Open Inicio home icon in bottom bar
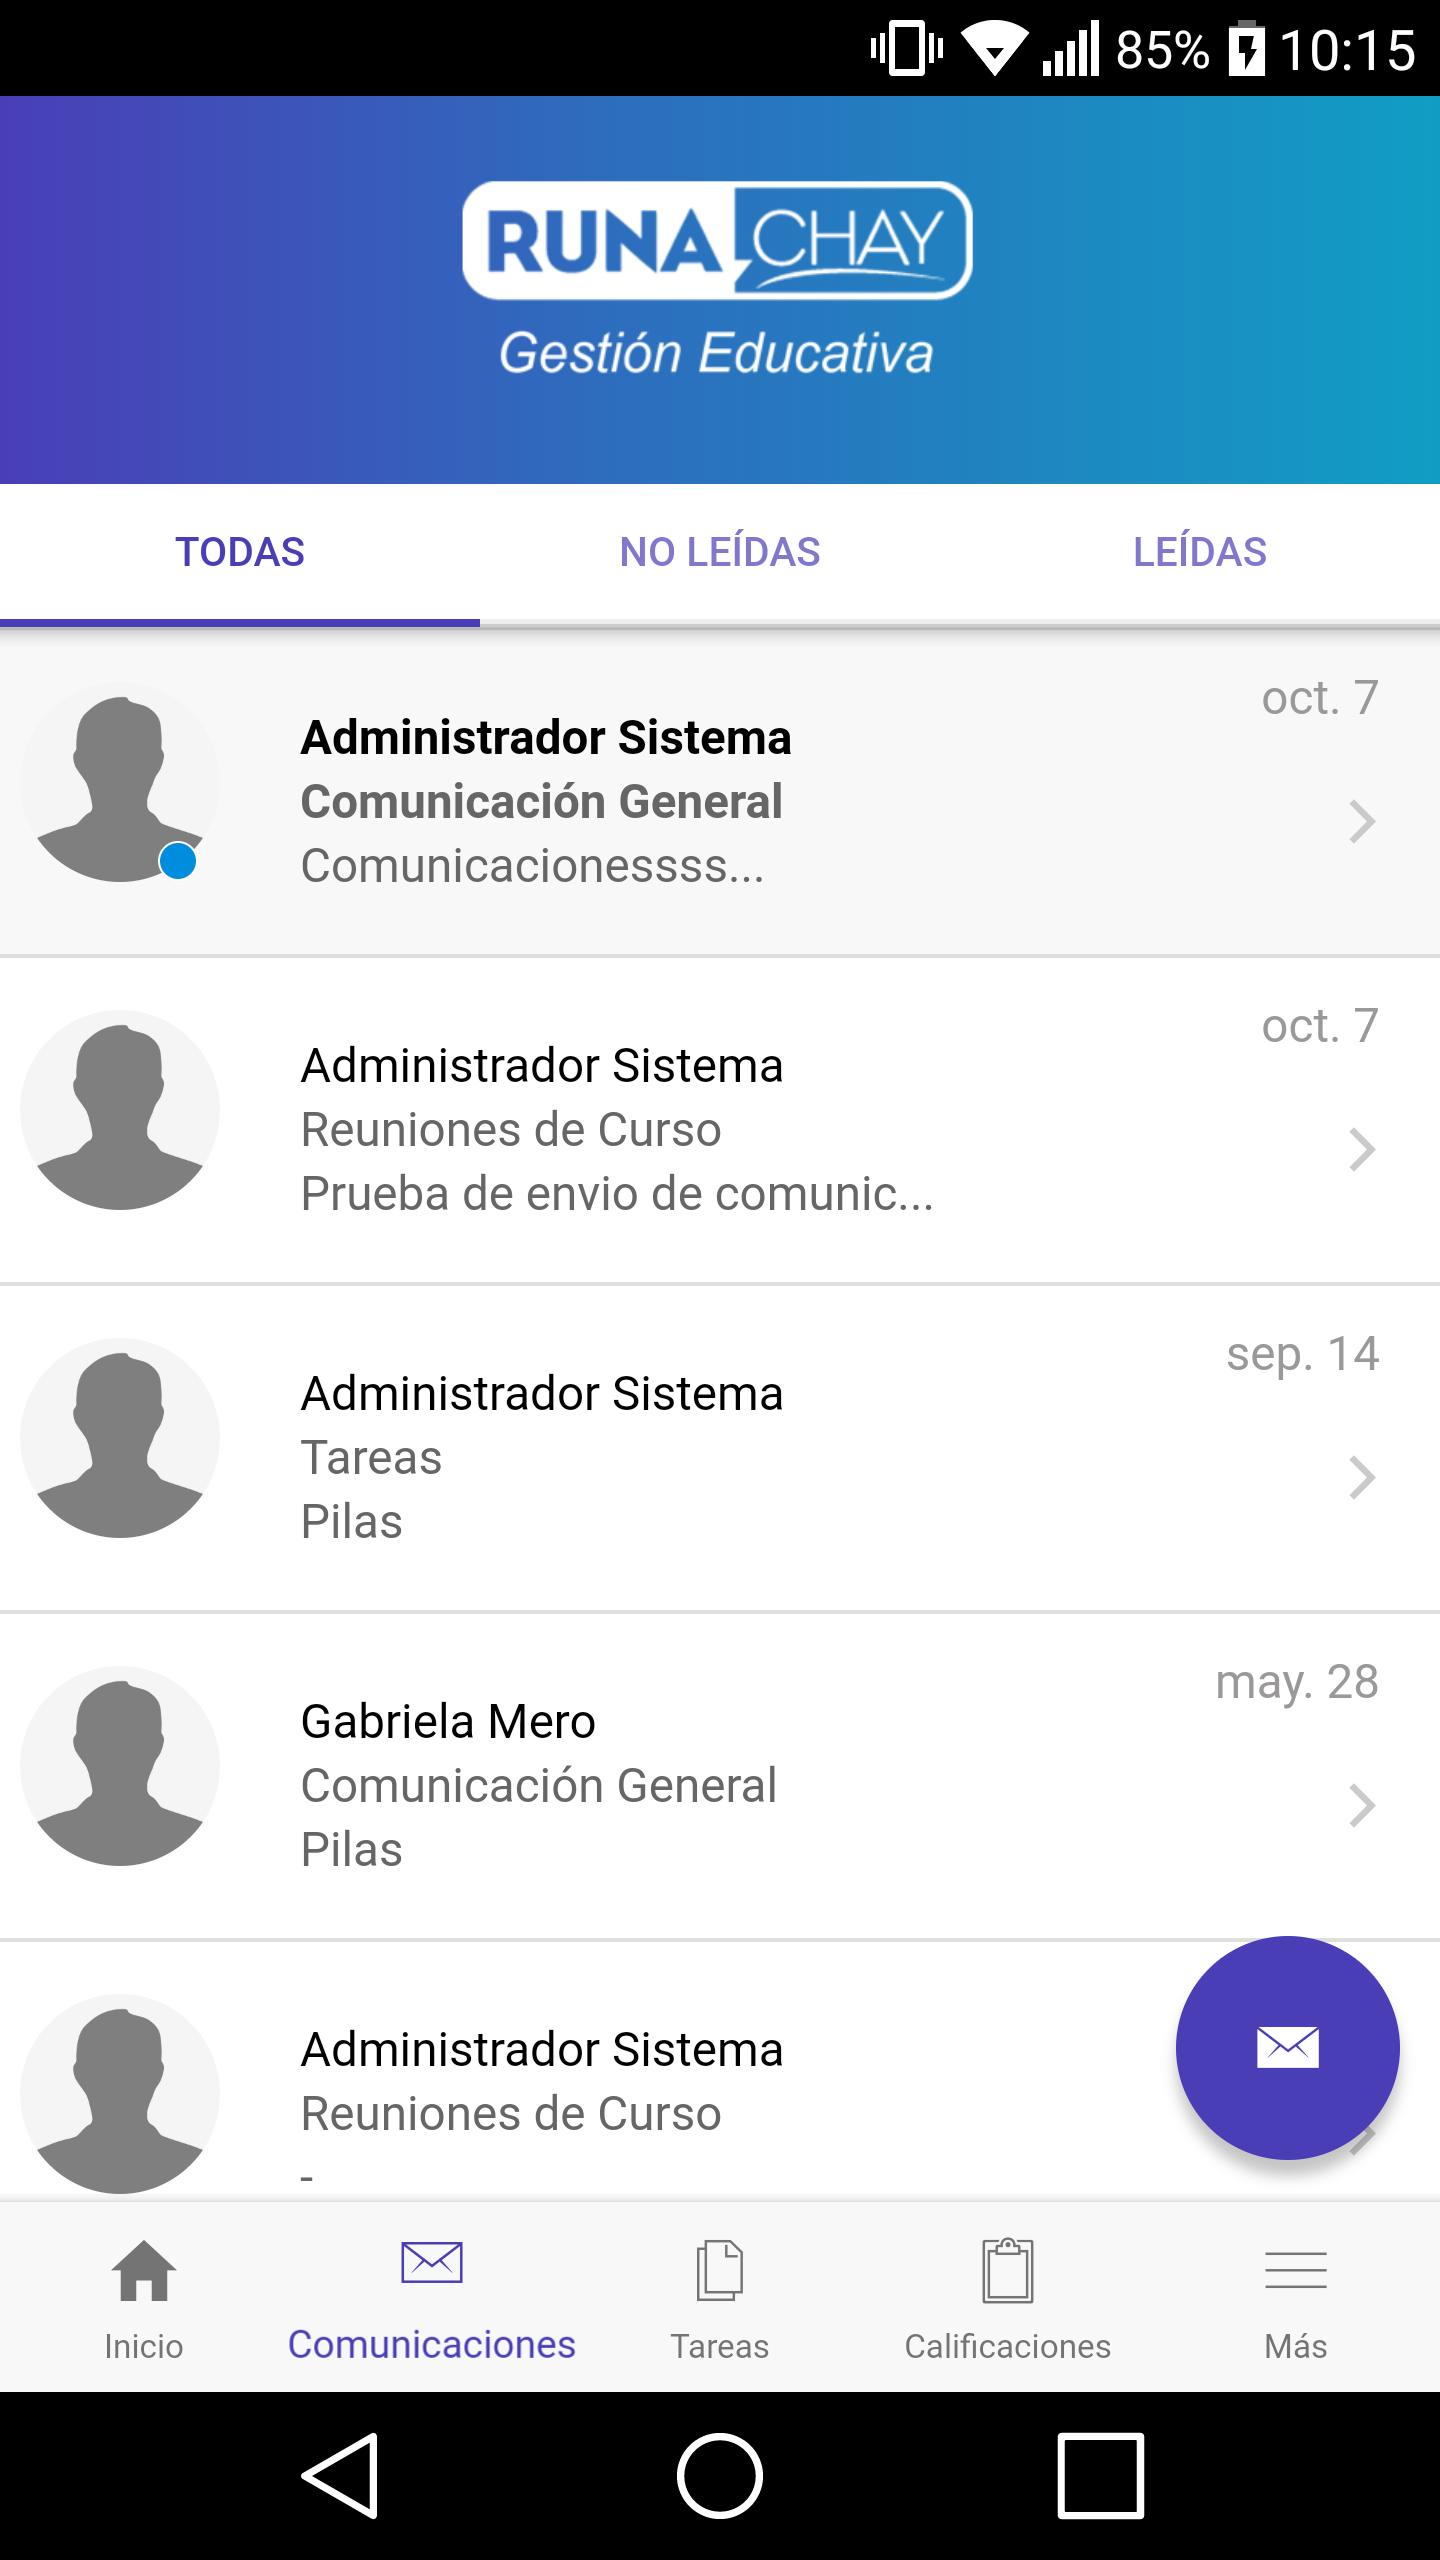The width and height of the screenshot is (1440, 2560). coord(144,2271)
